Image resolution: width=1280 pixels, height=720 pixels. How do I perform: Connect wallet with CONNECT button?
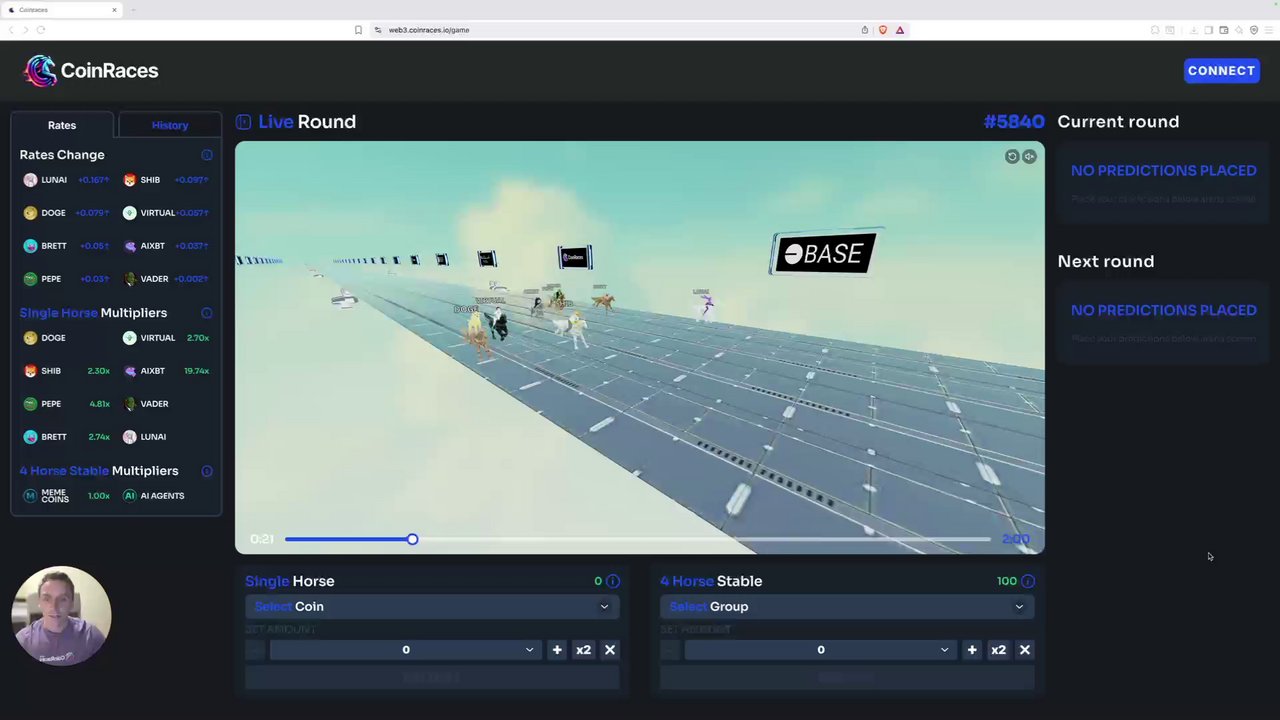pyautogui.click(x=1221, y=71)
